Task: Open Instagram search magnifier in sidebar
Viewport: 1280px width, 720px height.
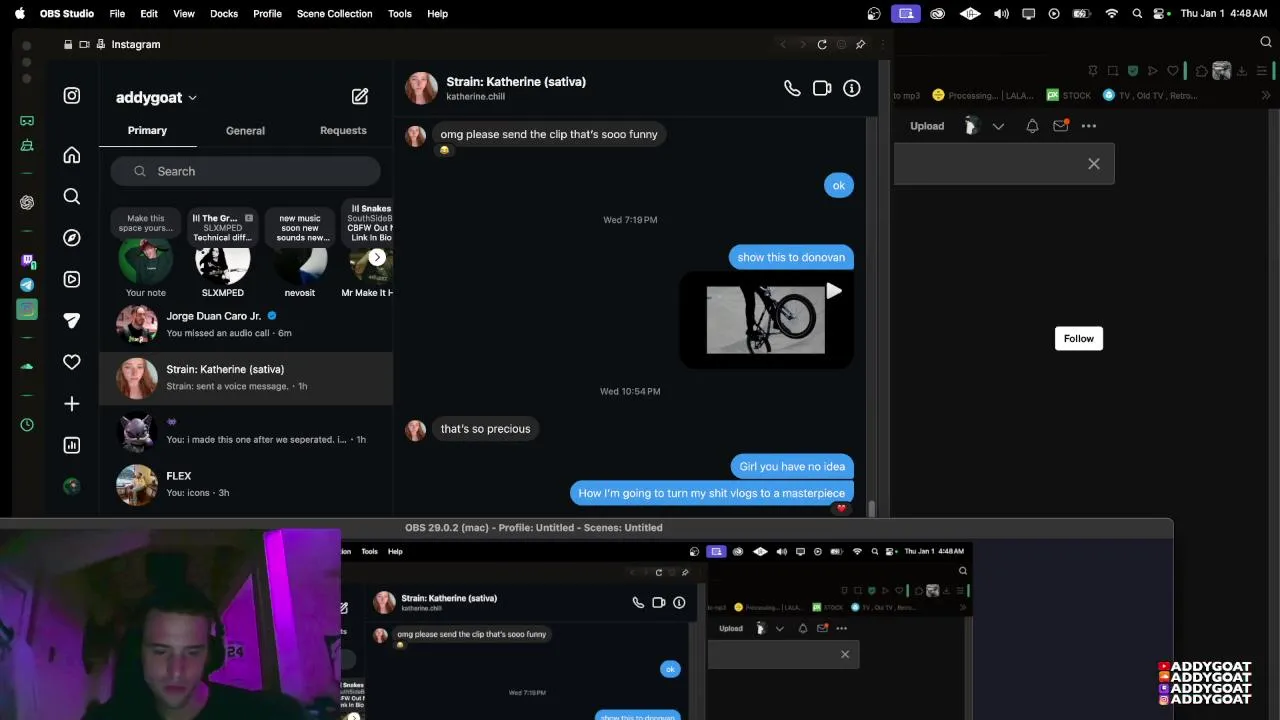Action: click(72, 196)
